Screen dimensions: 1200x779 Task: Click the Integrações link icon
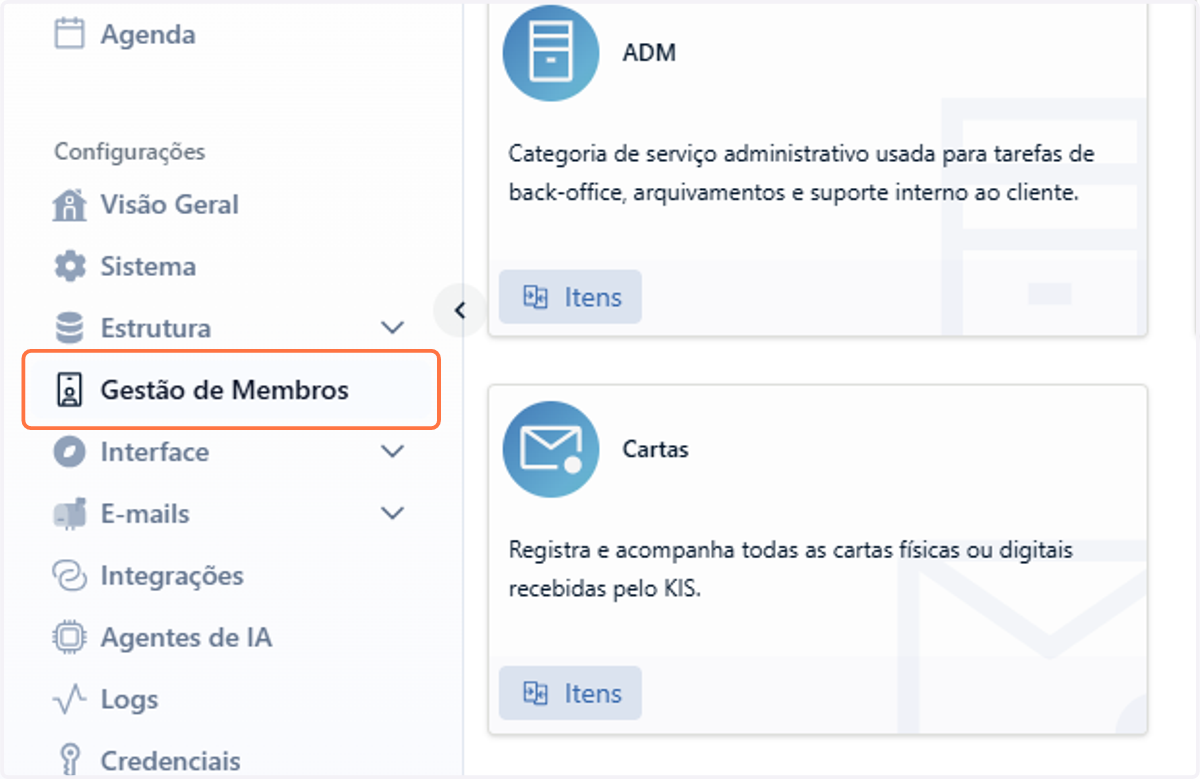[x=69, y=576]
